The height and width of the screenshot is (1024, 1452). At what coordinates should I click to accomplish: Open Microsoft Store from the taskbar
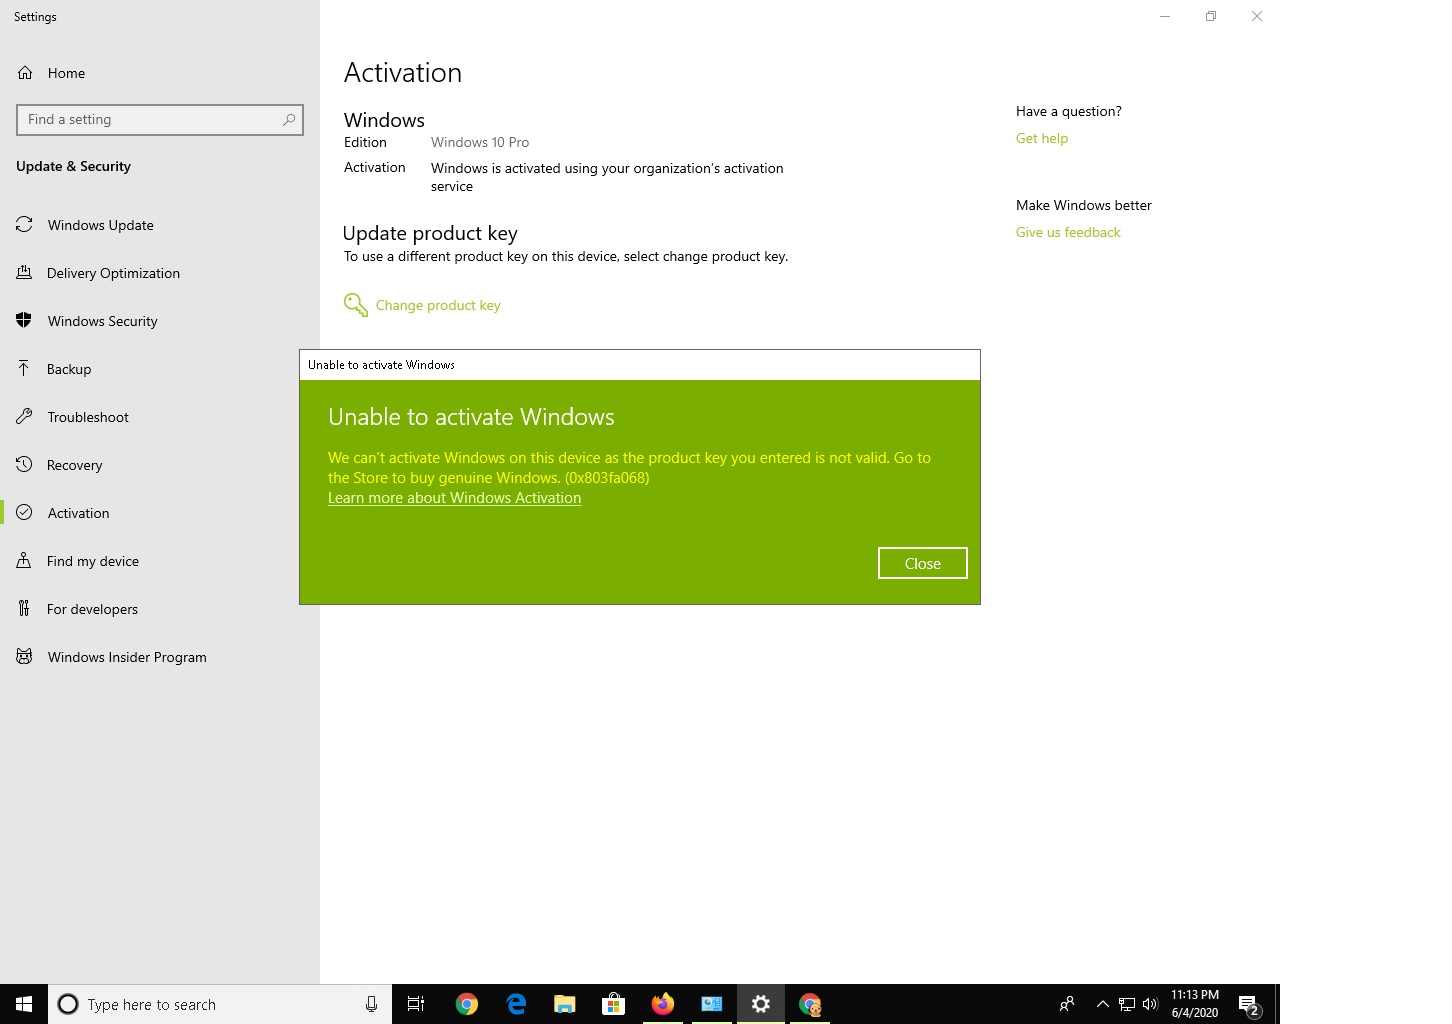613,1004
